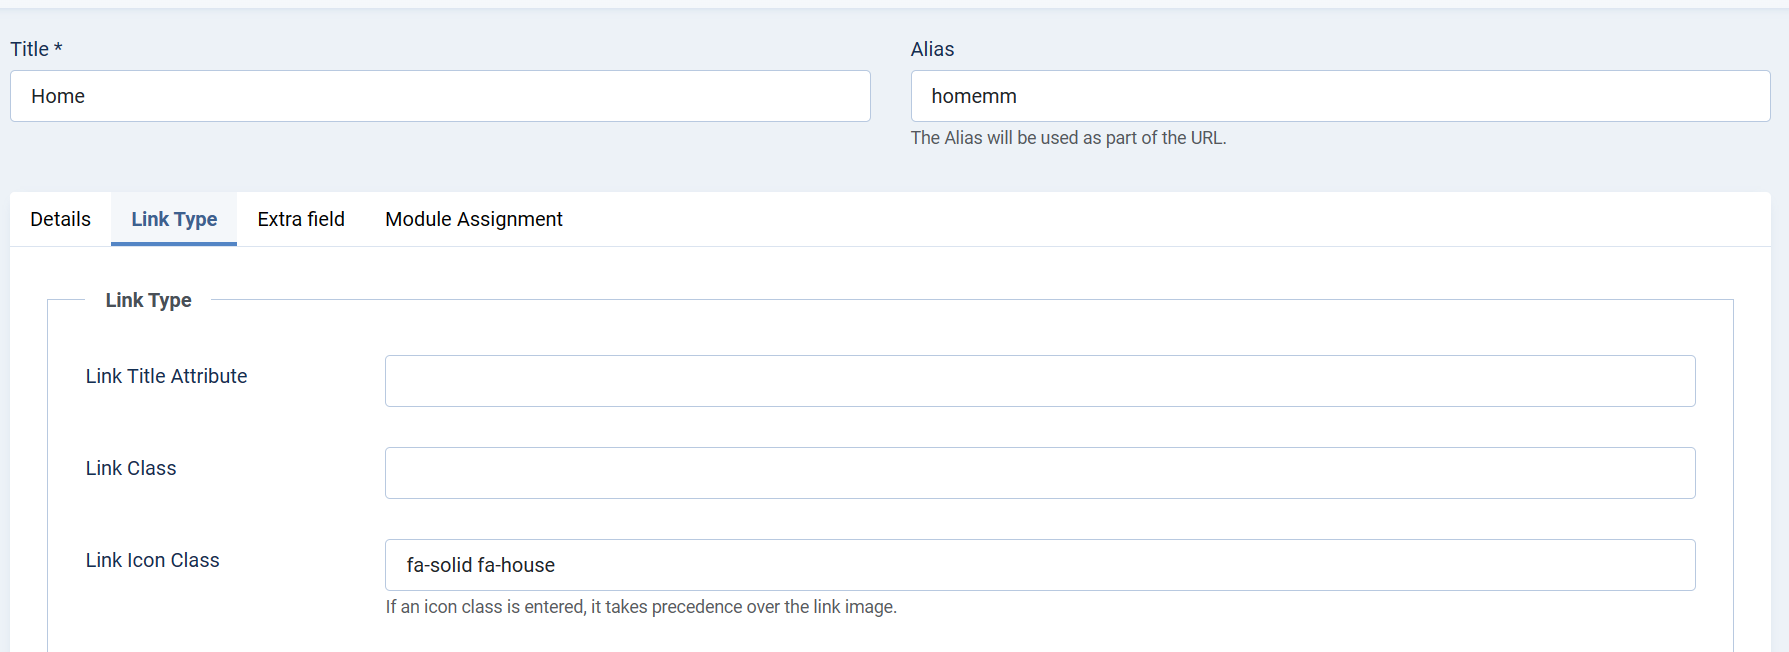Focus the Title input containing Home

tap(440, 96)
